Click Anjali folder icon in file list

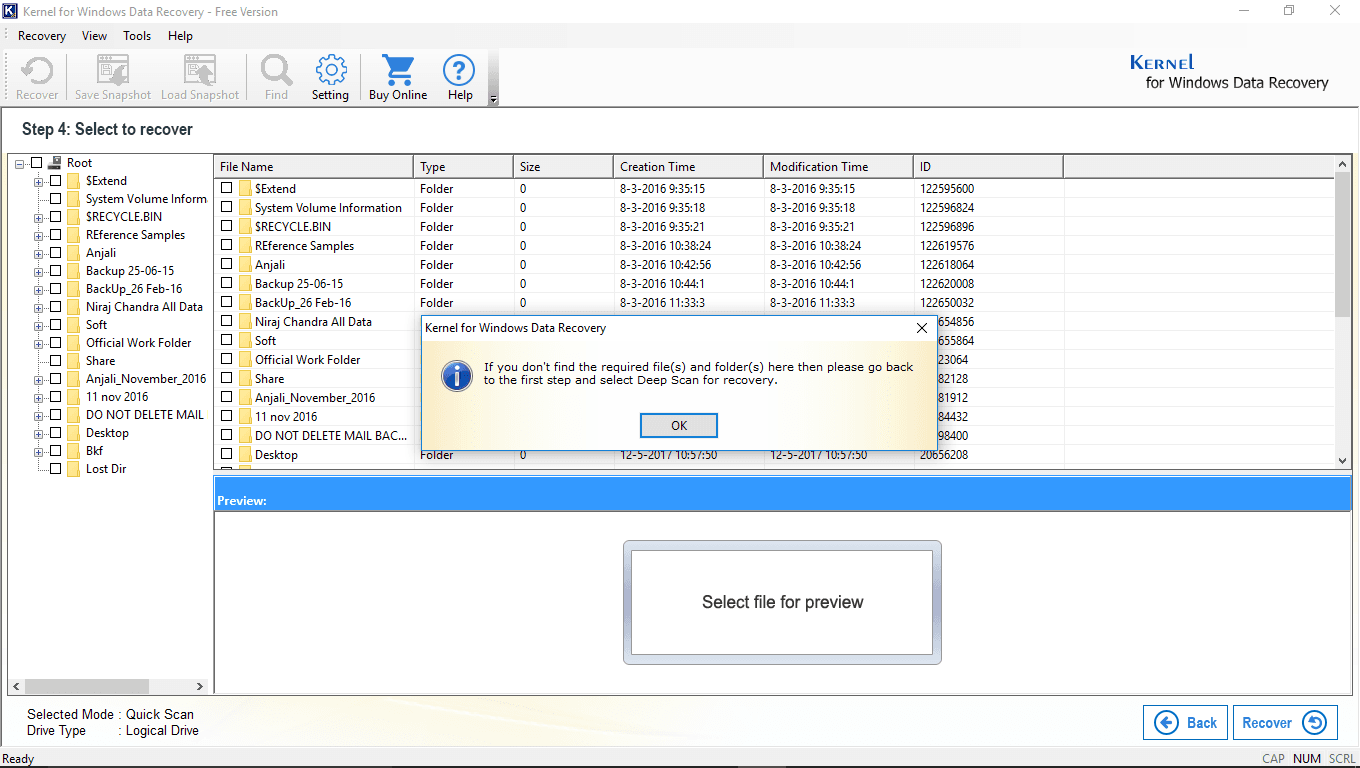tap(245, 265)
